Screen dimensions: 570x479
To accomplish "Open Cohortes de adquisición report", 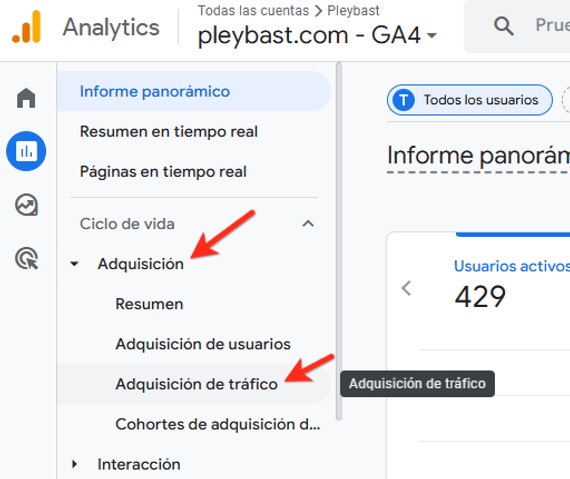I will click(218, 424).
